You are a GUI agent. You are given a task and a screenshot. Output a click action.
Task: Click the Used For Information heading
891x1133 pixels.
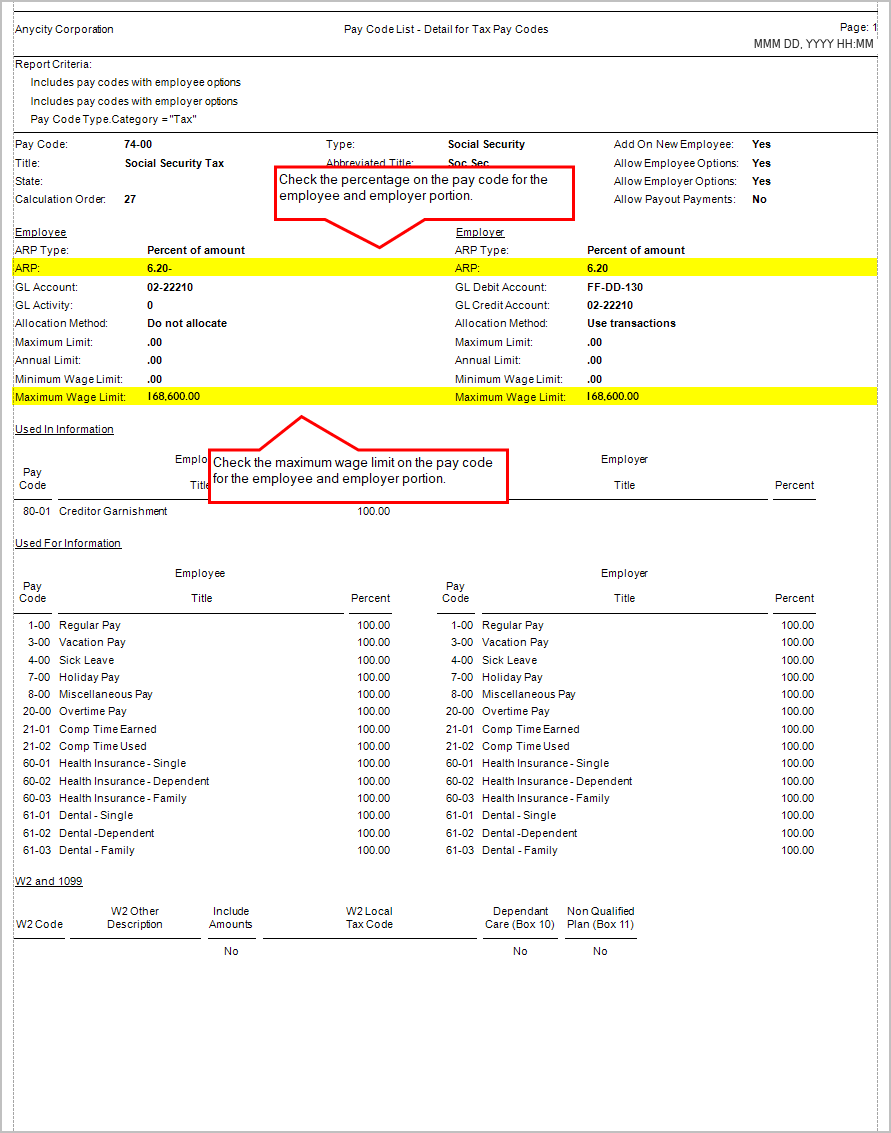pos(68,543)
